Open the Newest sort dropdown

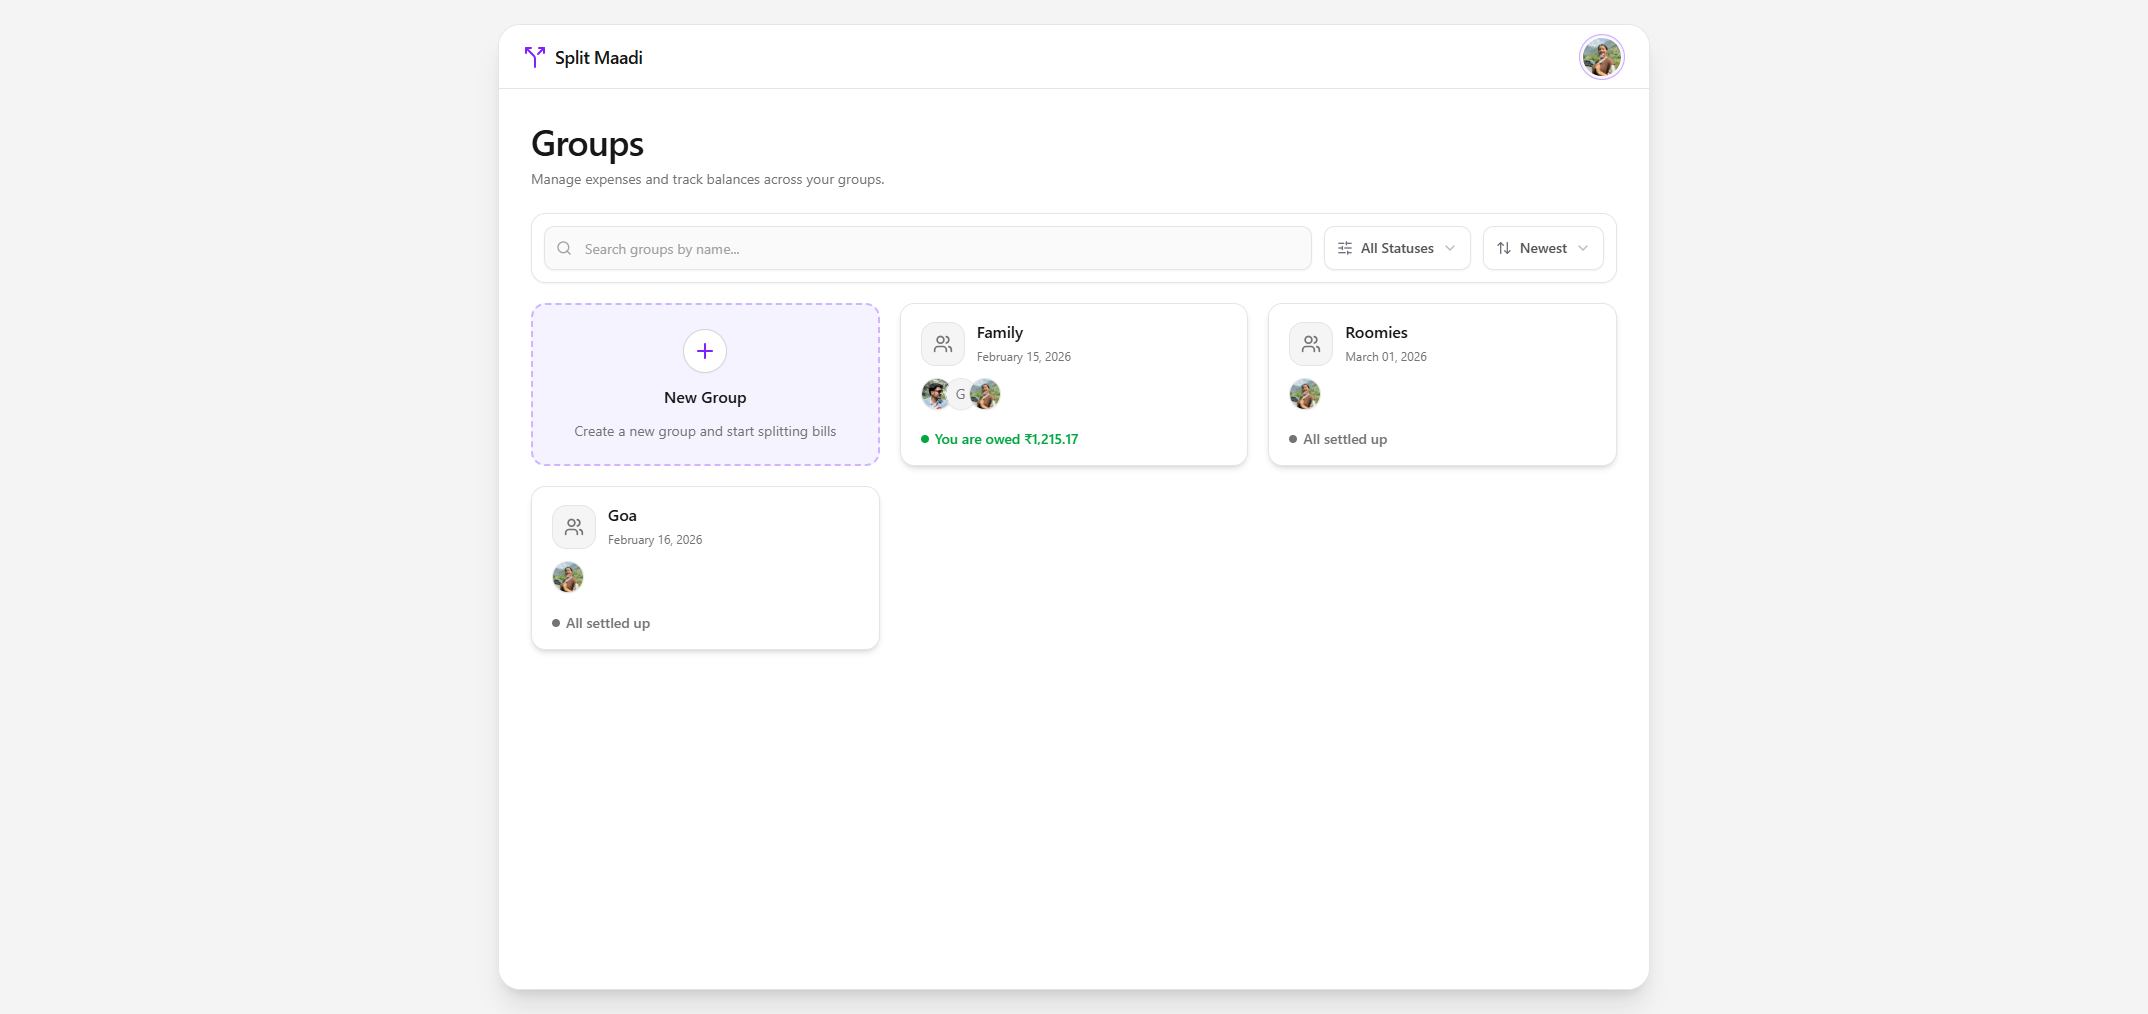tap(1542, 248)
